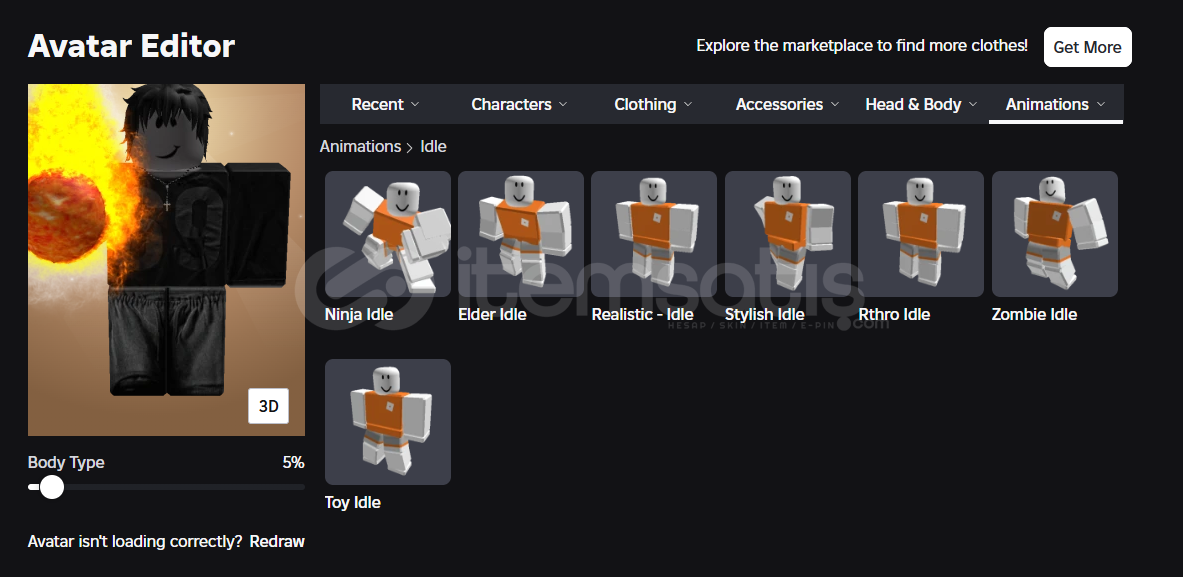Go to the Accessories tab
Image resolution: width=1183 pixels, height=577 pixels.
[x=788, y=104]
